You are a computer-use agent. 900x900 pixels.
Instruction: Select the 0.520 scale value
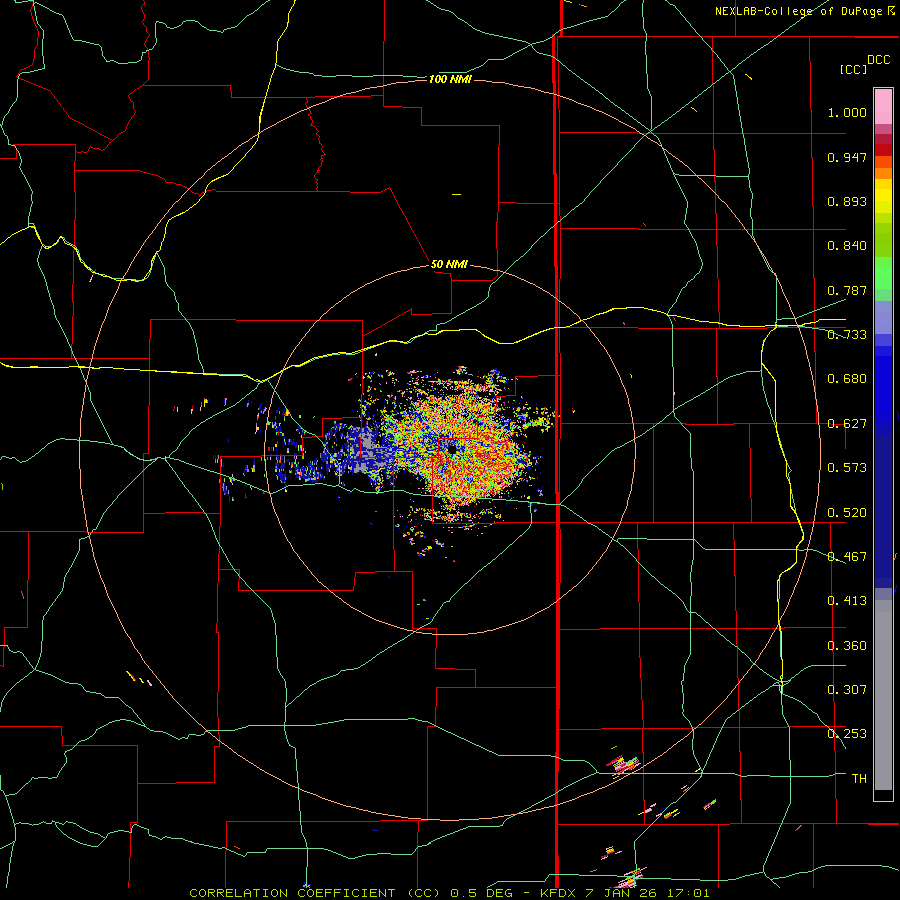click(847, 513)
